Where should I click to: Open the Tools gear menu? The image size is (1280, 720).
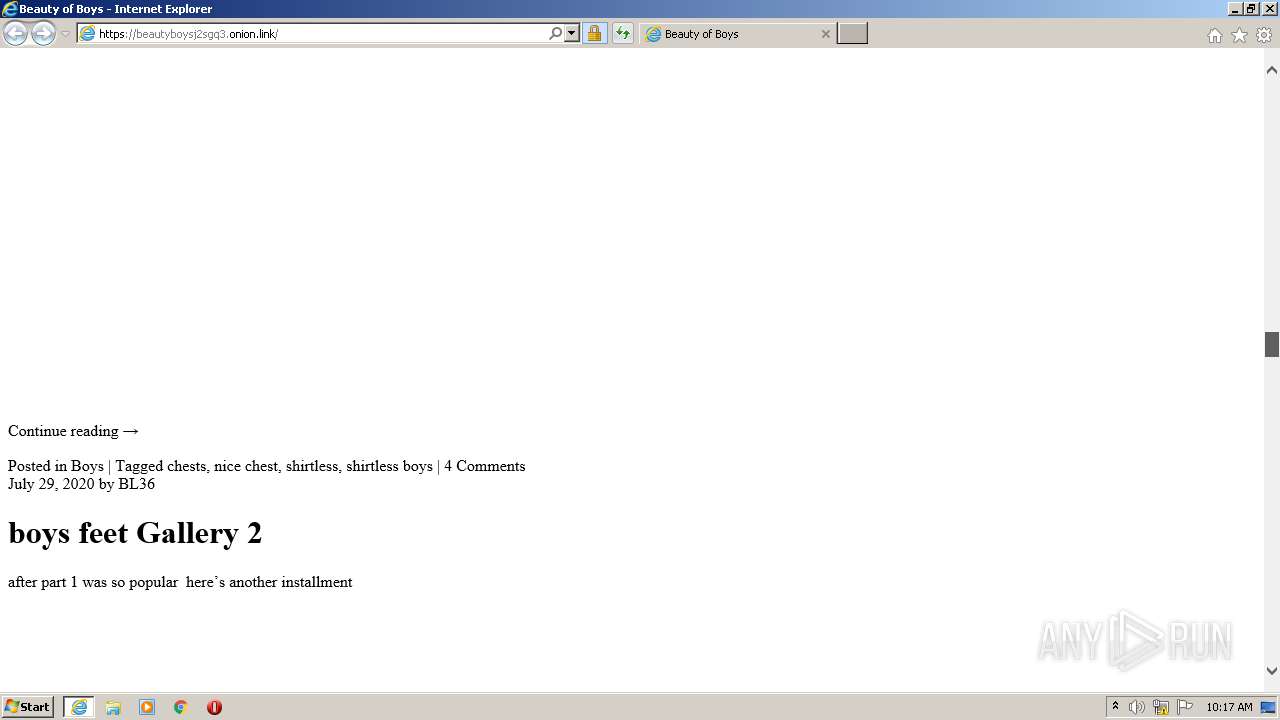[1264, 35]
